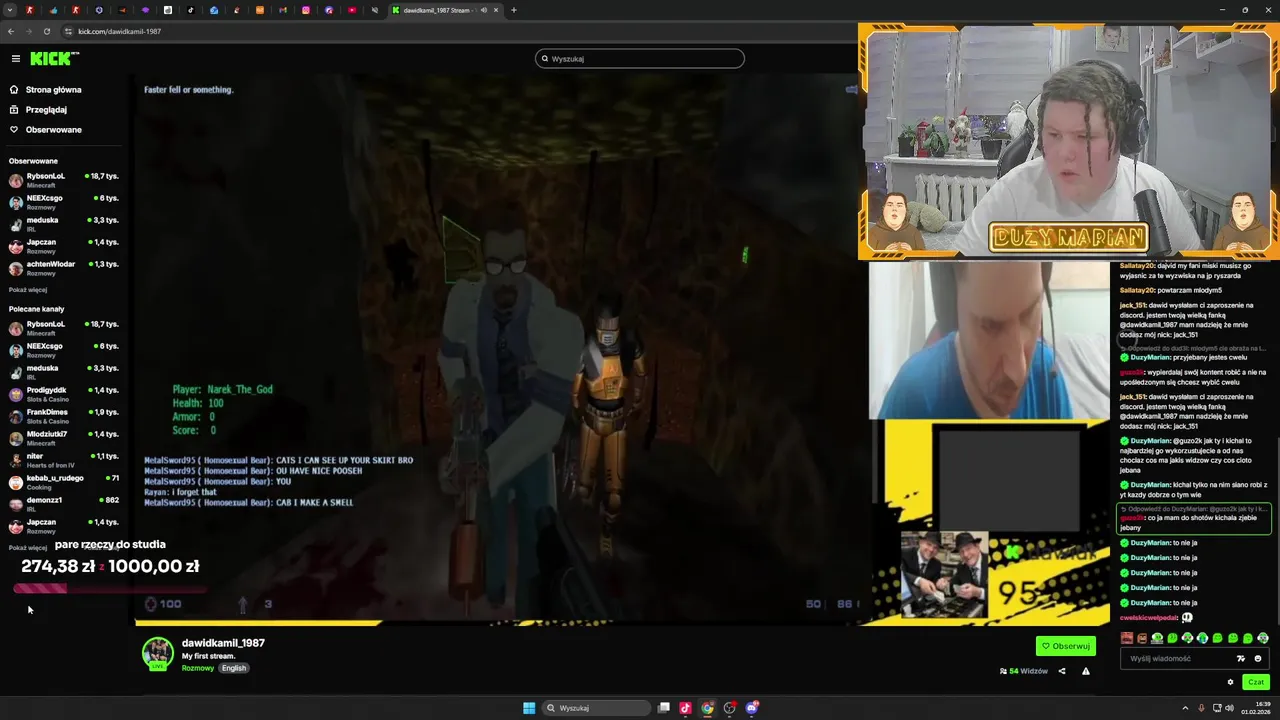Click the Rozmowy category link under stream title

pyautogui.click(x=198, y=668)
